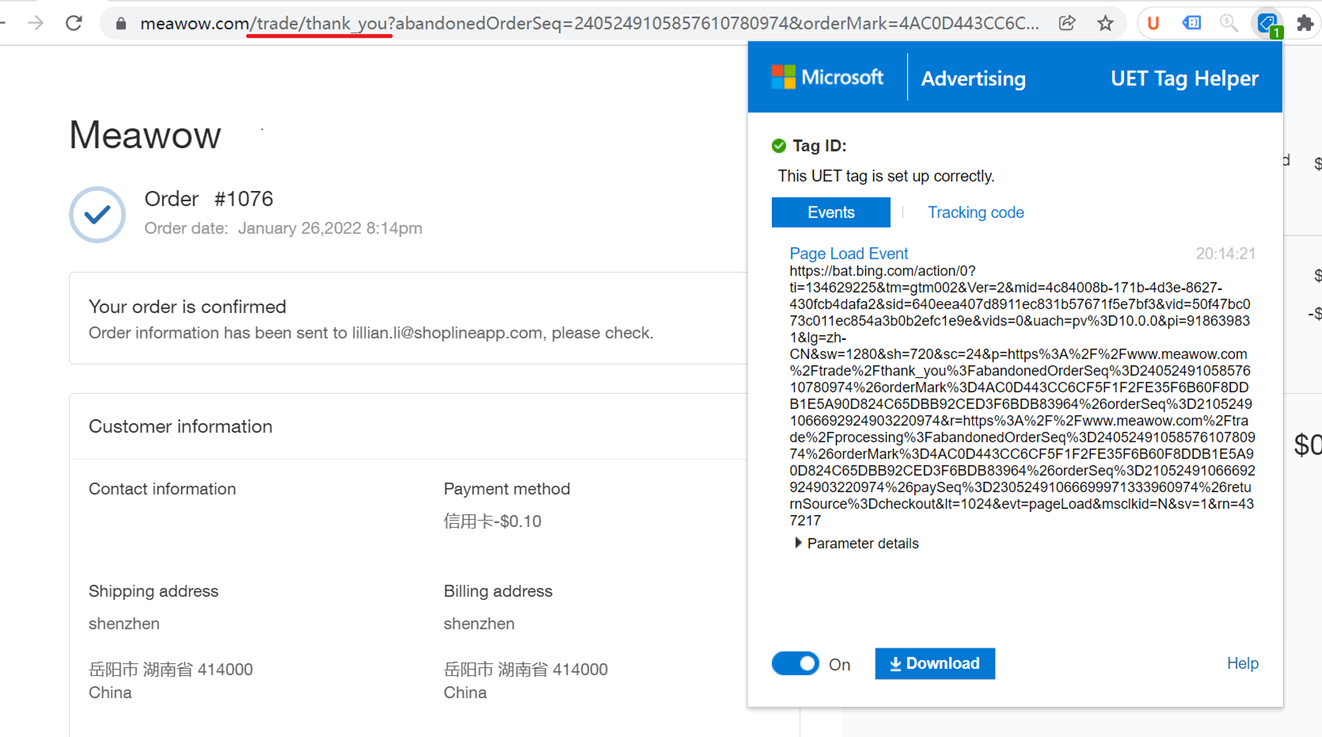Click 'This UET tag is set up correctly' text

[x=886, y=176]
